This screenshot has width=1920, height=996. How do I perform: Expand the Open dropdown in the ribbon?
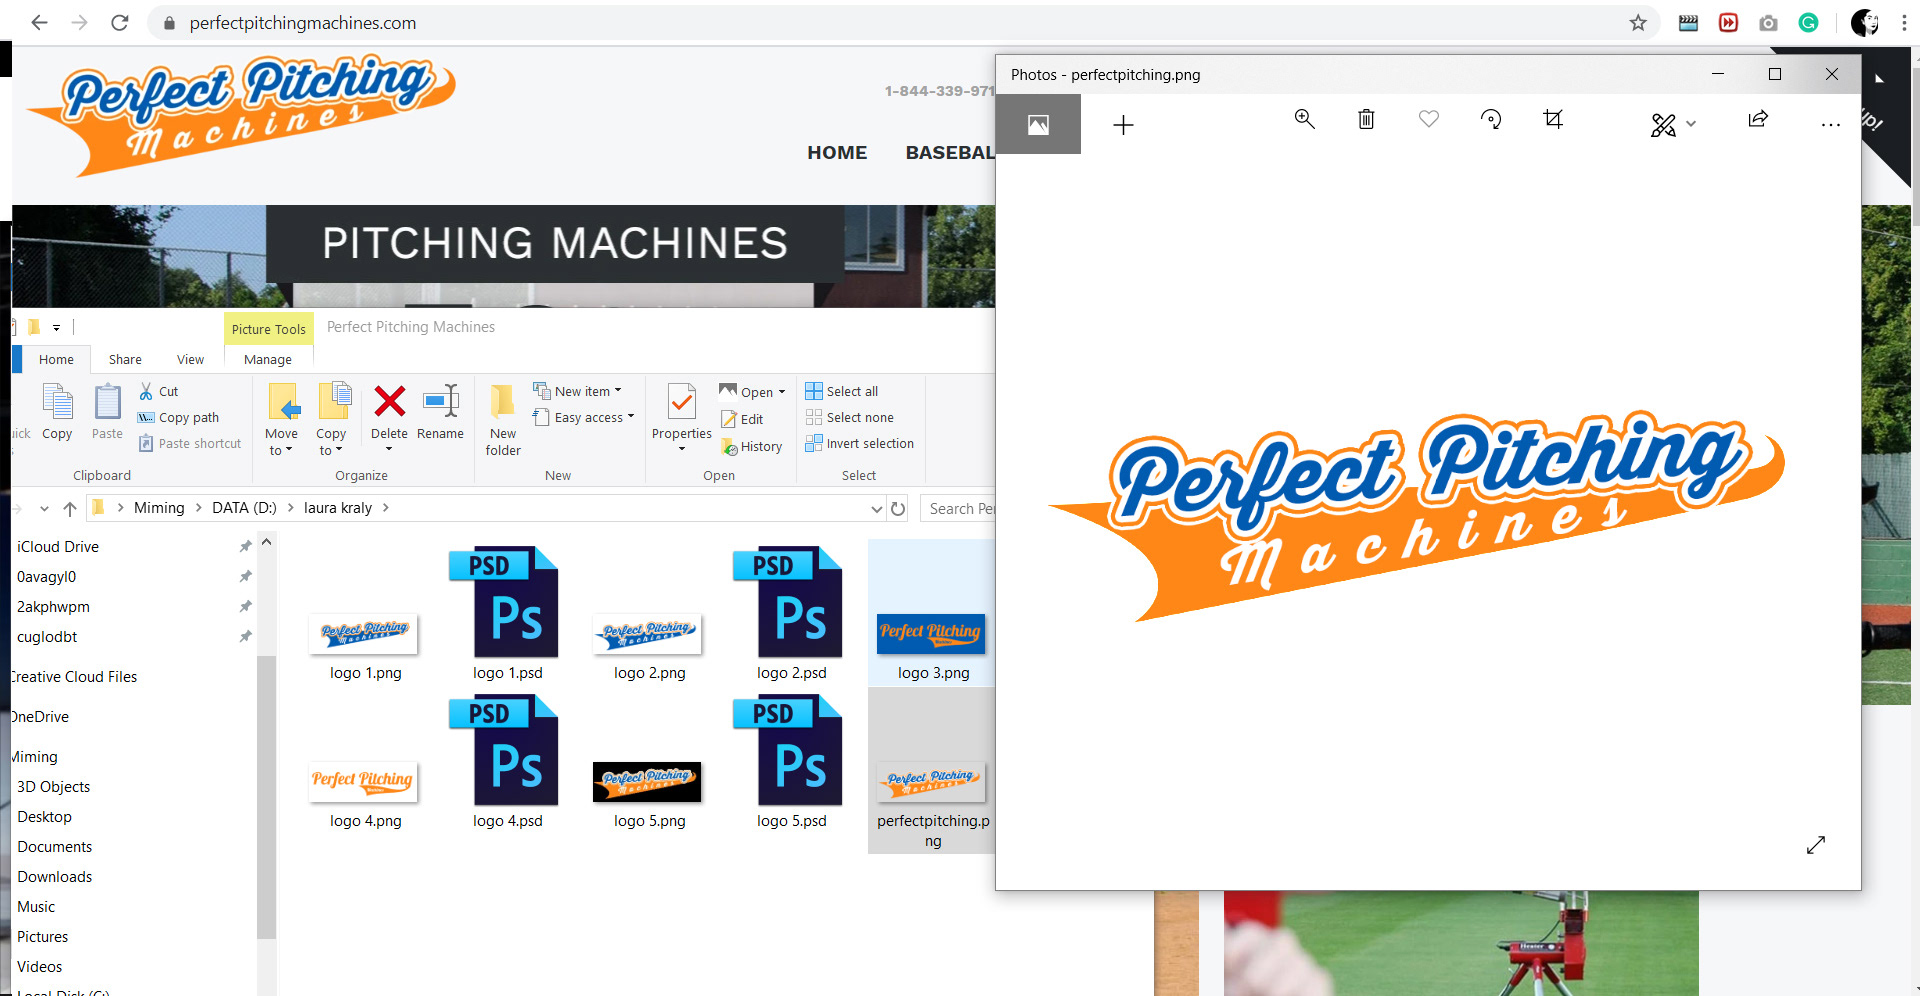click(752, 392)
